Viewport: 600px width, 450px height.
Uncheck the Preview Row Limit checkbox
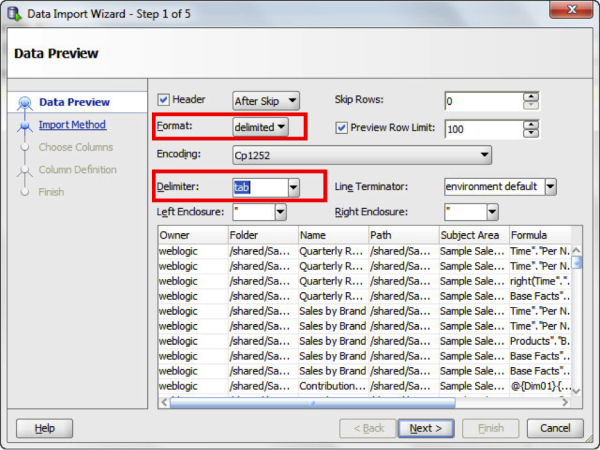(342, 128)
